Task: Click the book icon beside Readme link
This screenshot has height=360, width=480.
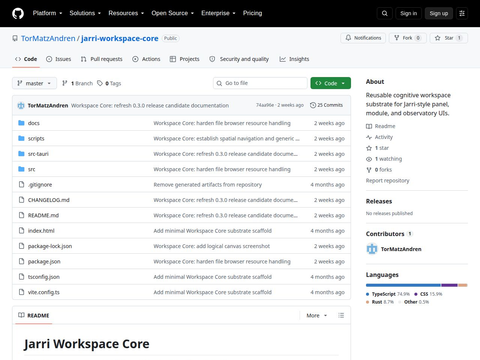Action: point(369,126)
